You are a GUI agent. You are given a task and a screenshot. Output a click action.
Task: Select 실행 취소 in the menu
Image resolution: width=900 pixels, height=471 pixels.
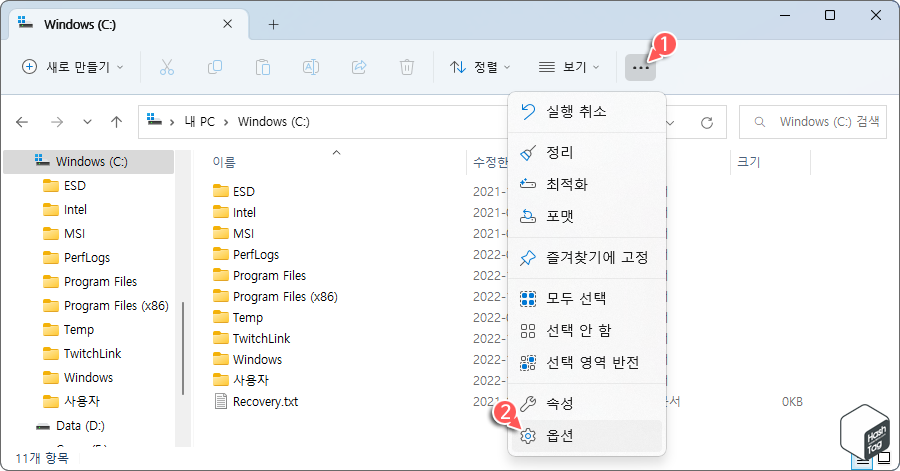tap(587, 111)
